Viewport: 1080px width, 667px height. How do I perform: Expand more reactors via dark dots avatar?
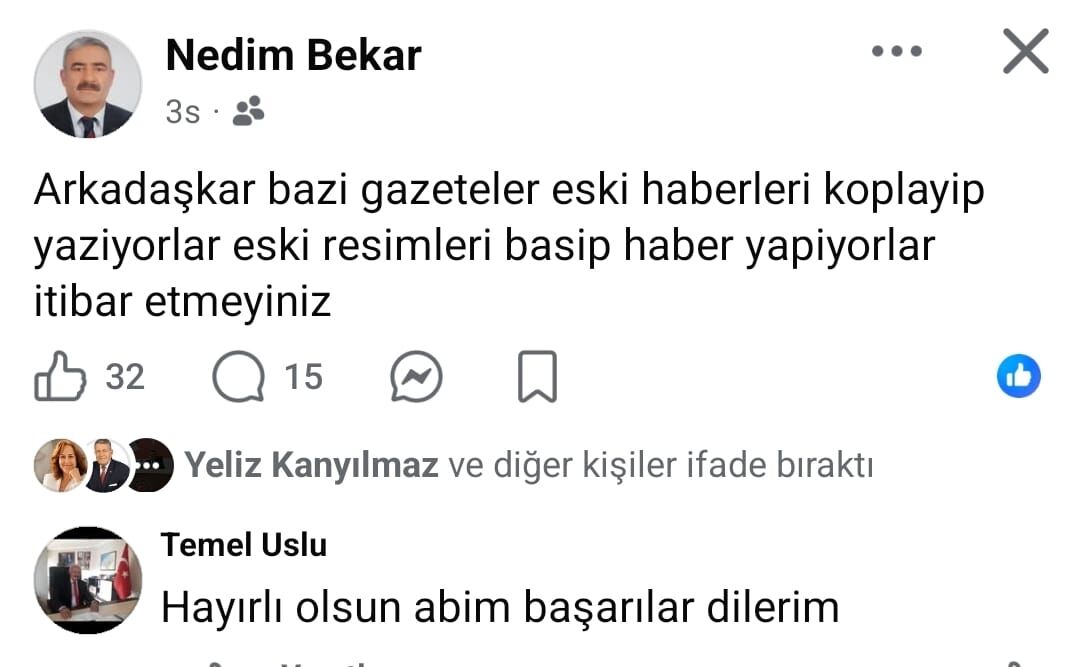(x=150, y=465)
